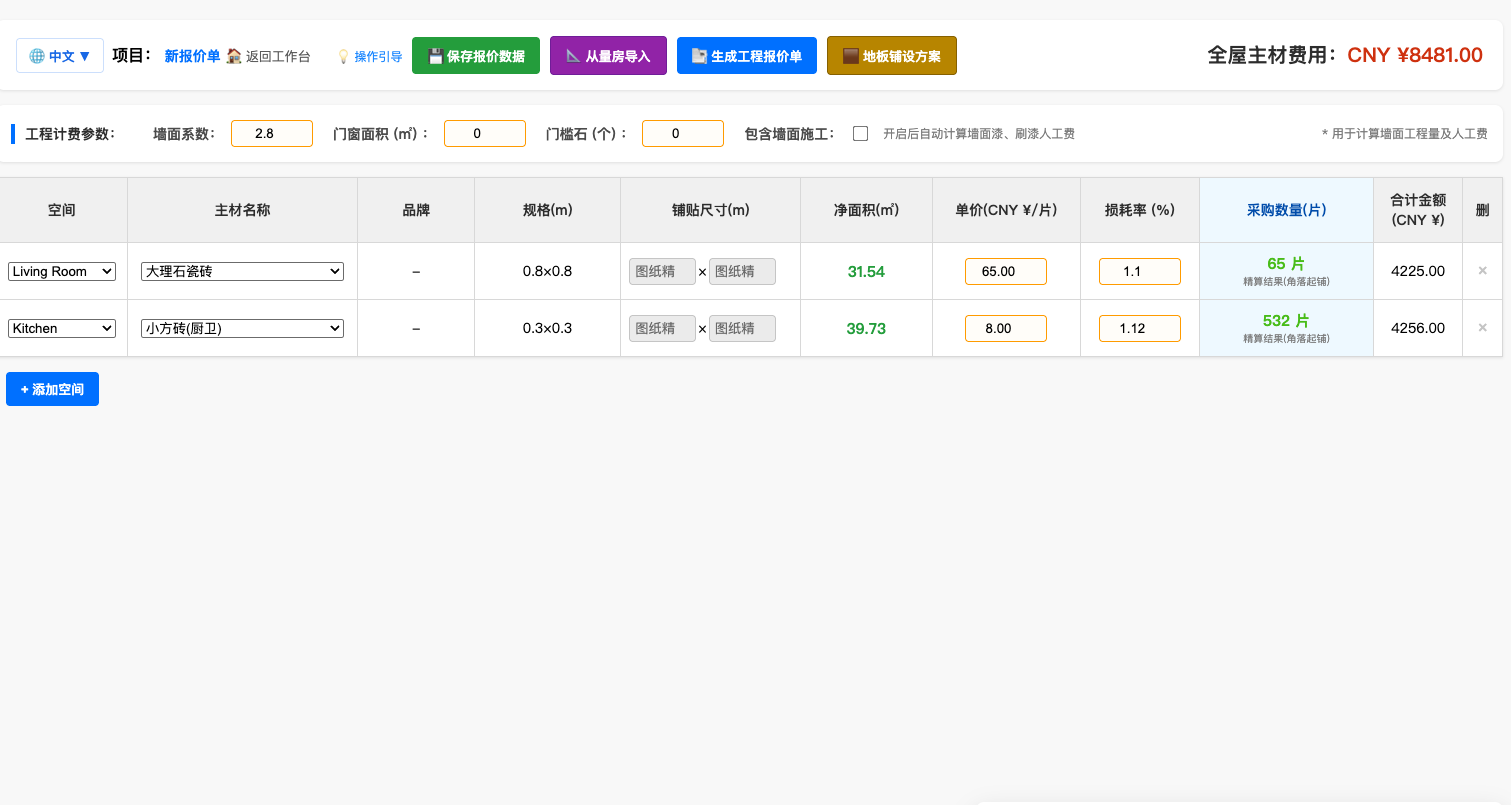Click the CNY ¥8481.00 total cost
Screen dimensions: 1511x805
(1415, 55)
